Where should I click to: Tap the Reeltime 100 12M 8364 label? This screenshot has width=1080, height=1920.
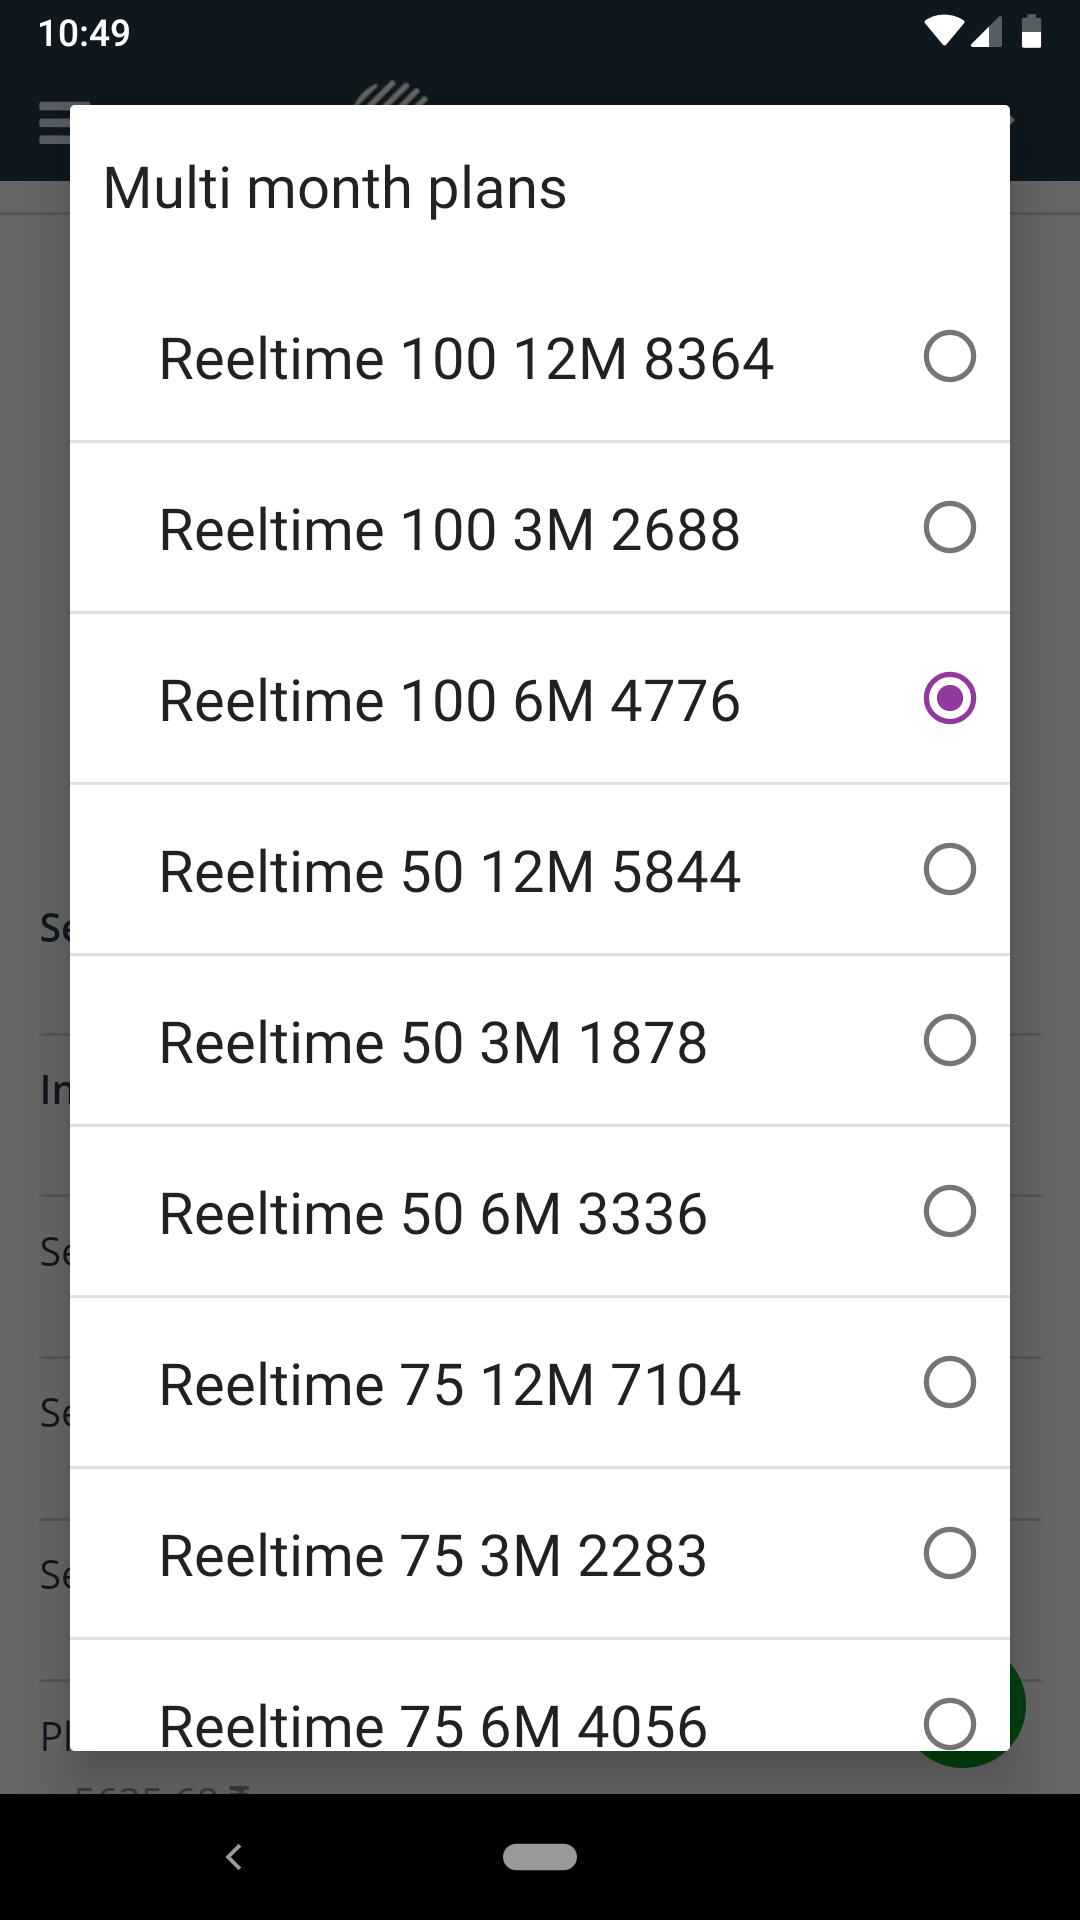click(466, 359)
